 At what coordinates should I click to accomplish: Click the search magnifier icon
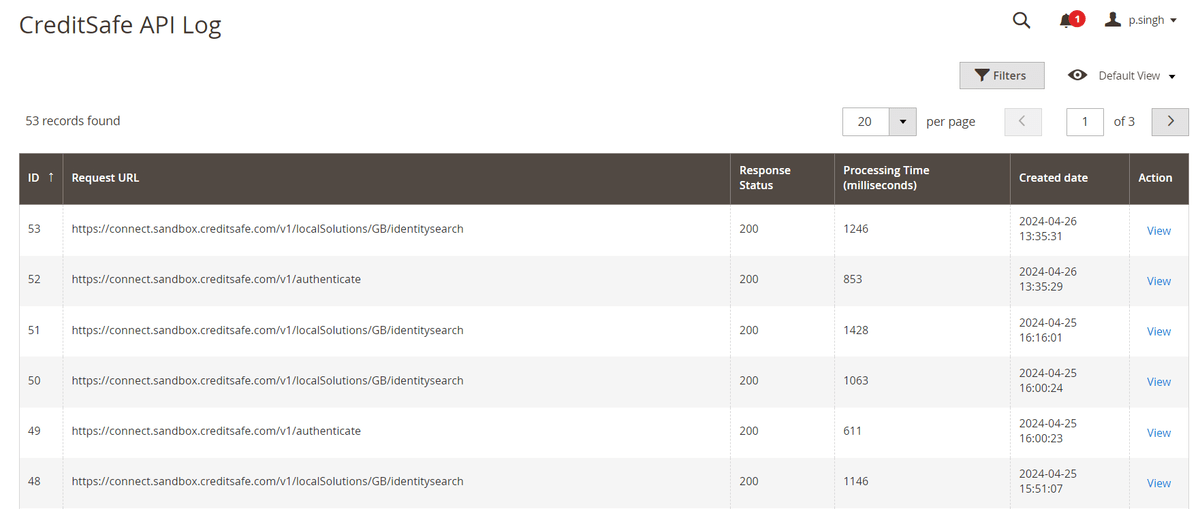(x=1021, y=20)
